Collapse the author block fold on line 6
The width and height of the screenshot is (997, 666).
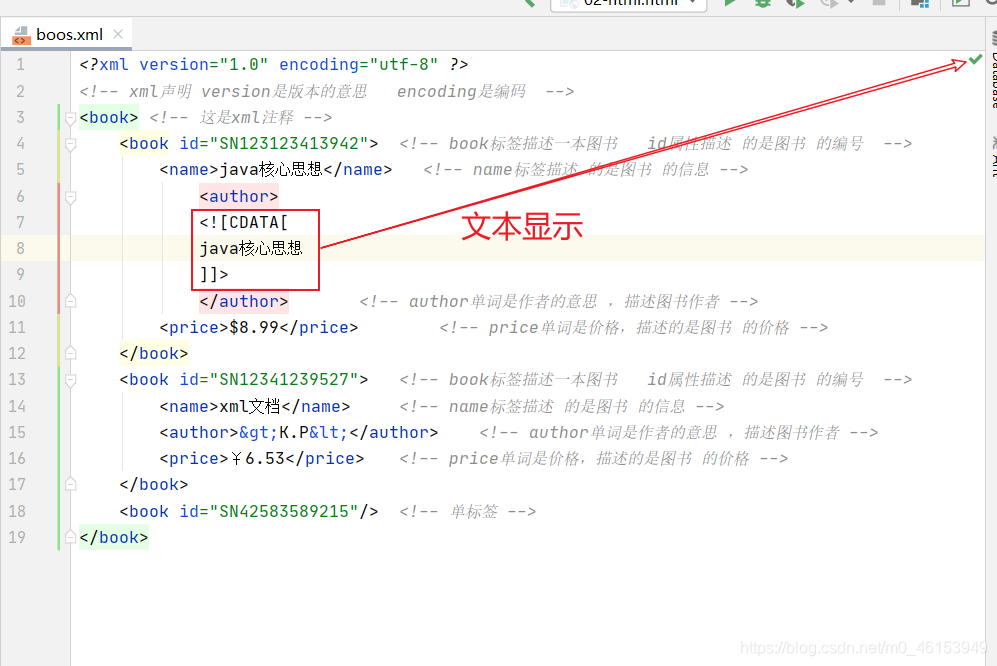[71, 197]
